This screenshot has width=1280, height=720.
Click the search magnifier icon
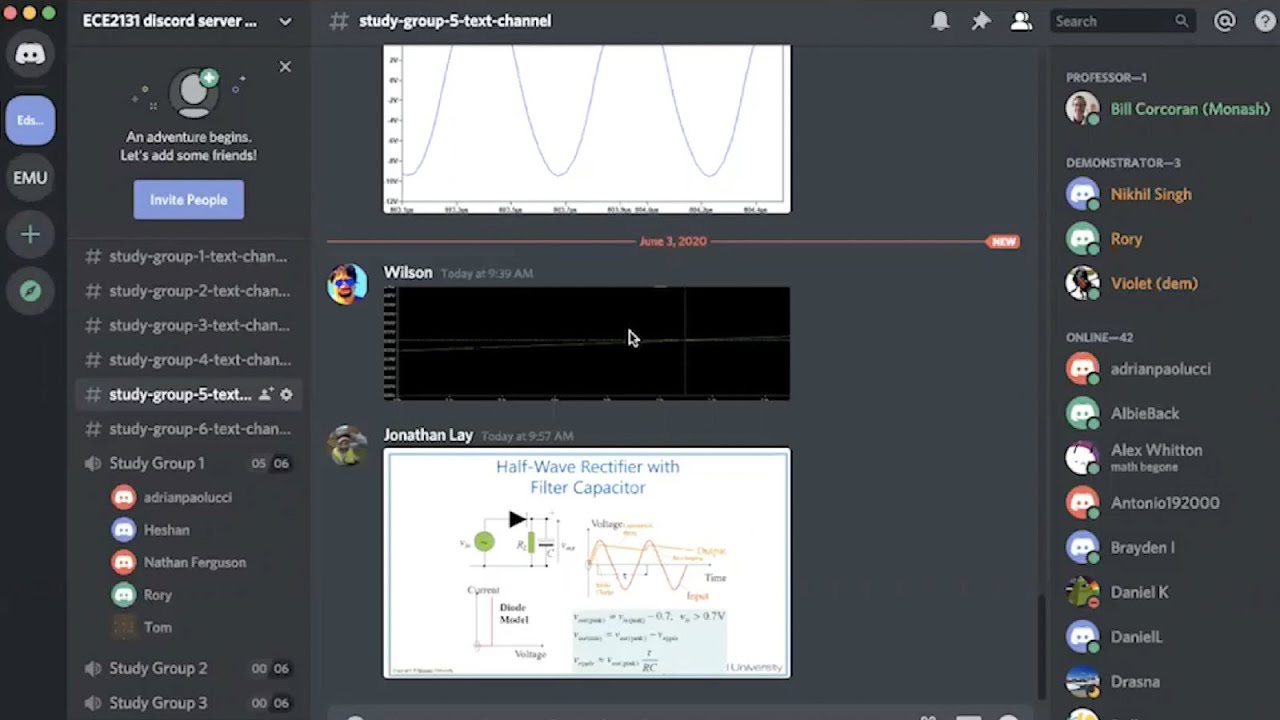[x=1181, y=21]
